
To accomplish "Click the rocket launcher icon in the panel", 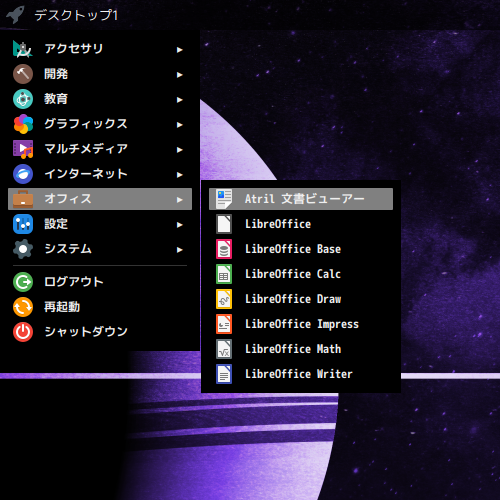I will click(15, 15).
